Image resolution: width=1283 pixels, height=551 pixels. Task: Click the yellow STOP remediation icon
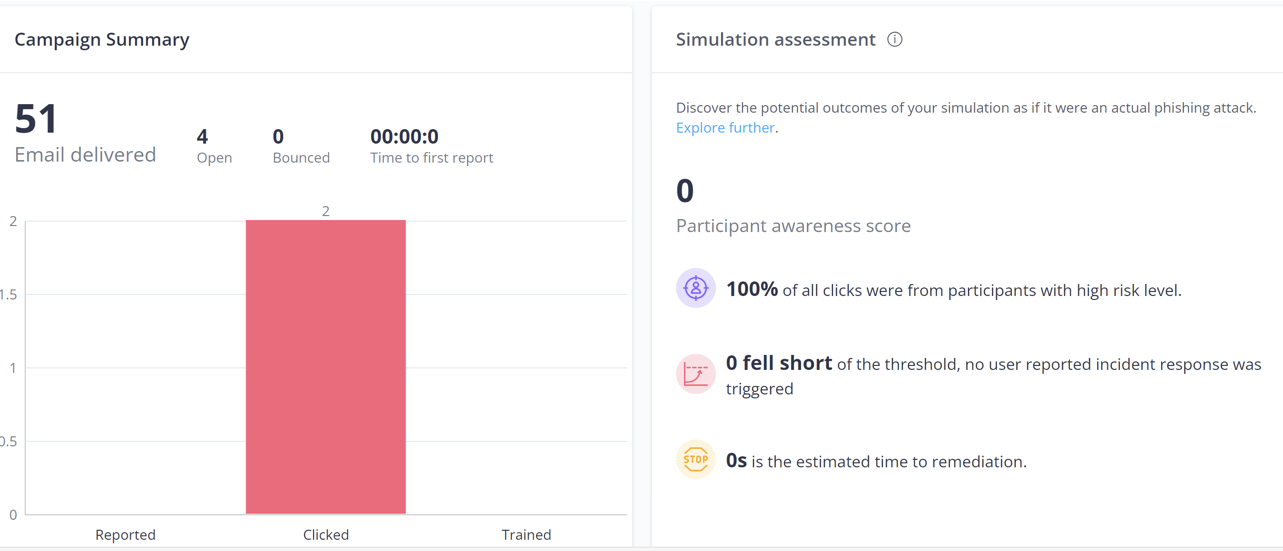click(695, 460)
